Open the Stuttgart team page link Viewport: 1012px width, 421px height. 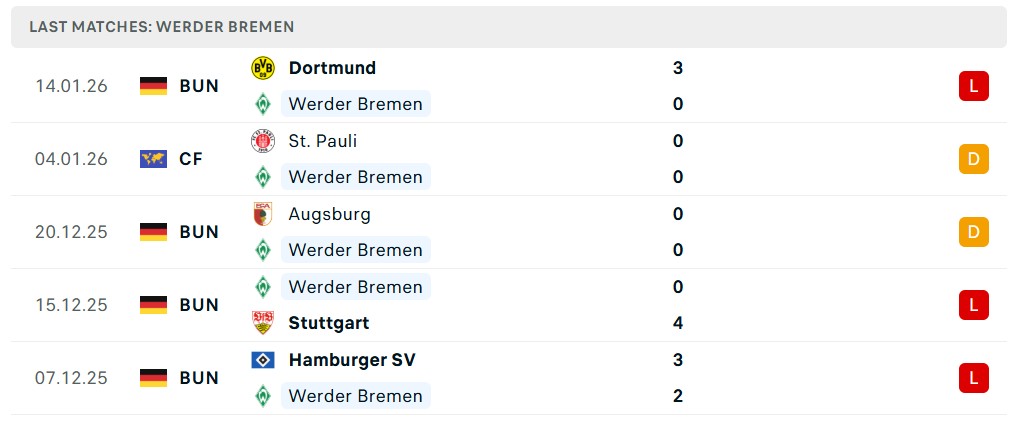point(329,323)
